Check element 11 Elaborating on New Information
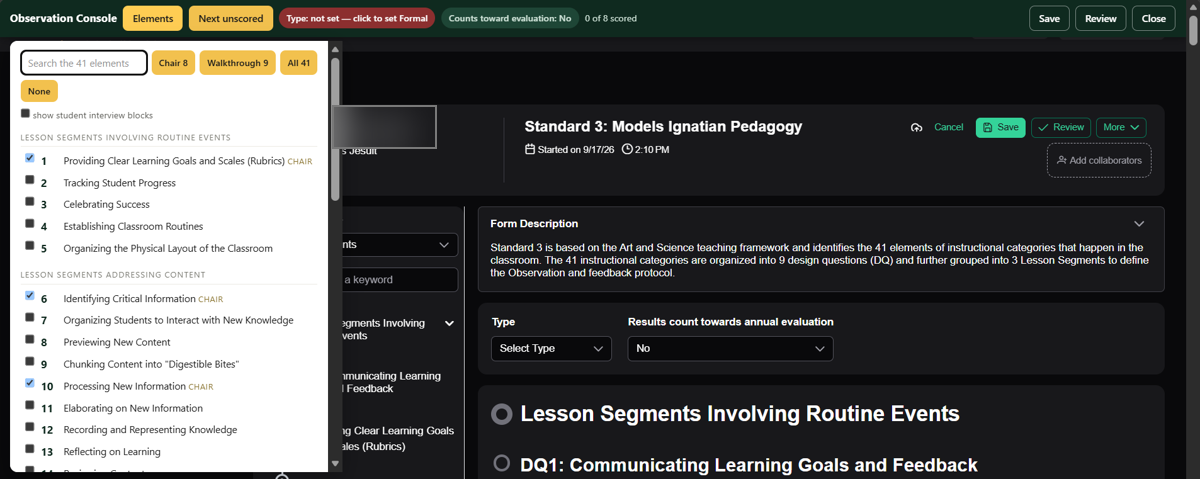This screenshot has width=1200, height=479. (30, 406)
